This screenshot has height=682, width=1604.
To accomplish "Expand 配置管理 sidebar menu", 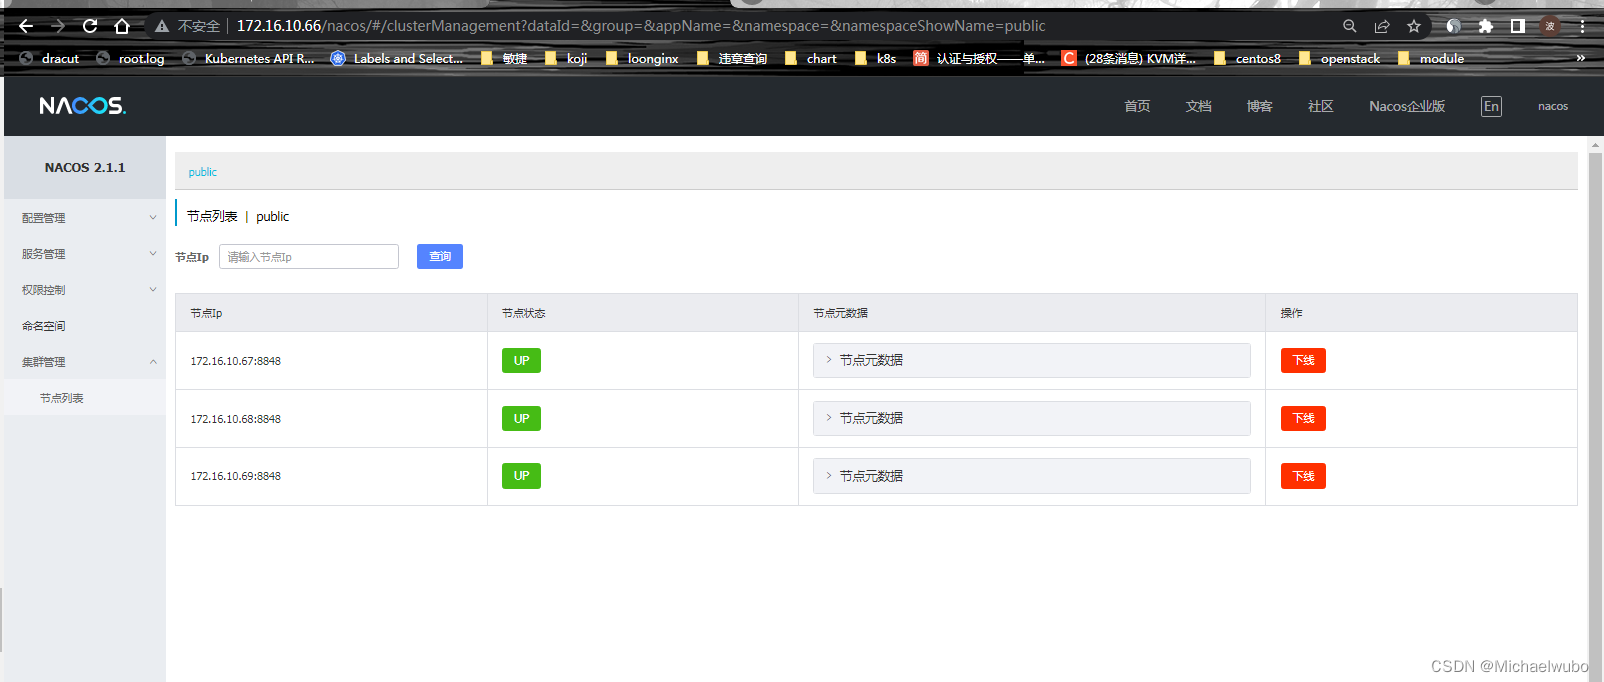I will [x=85, y=218].
